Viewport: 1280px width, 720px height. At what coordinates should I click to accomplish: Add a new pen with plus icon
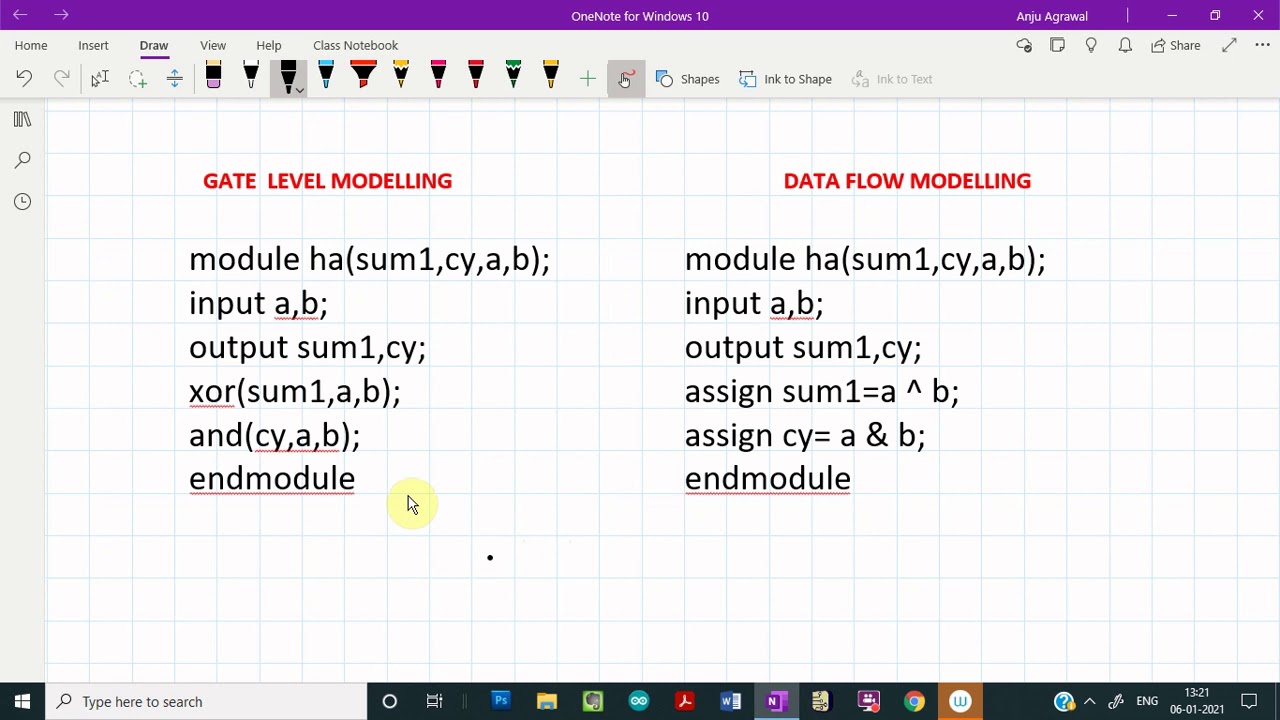pos(588,79)
